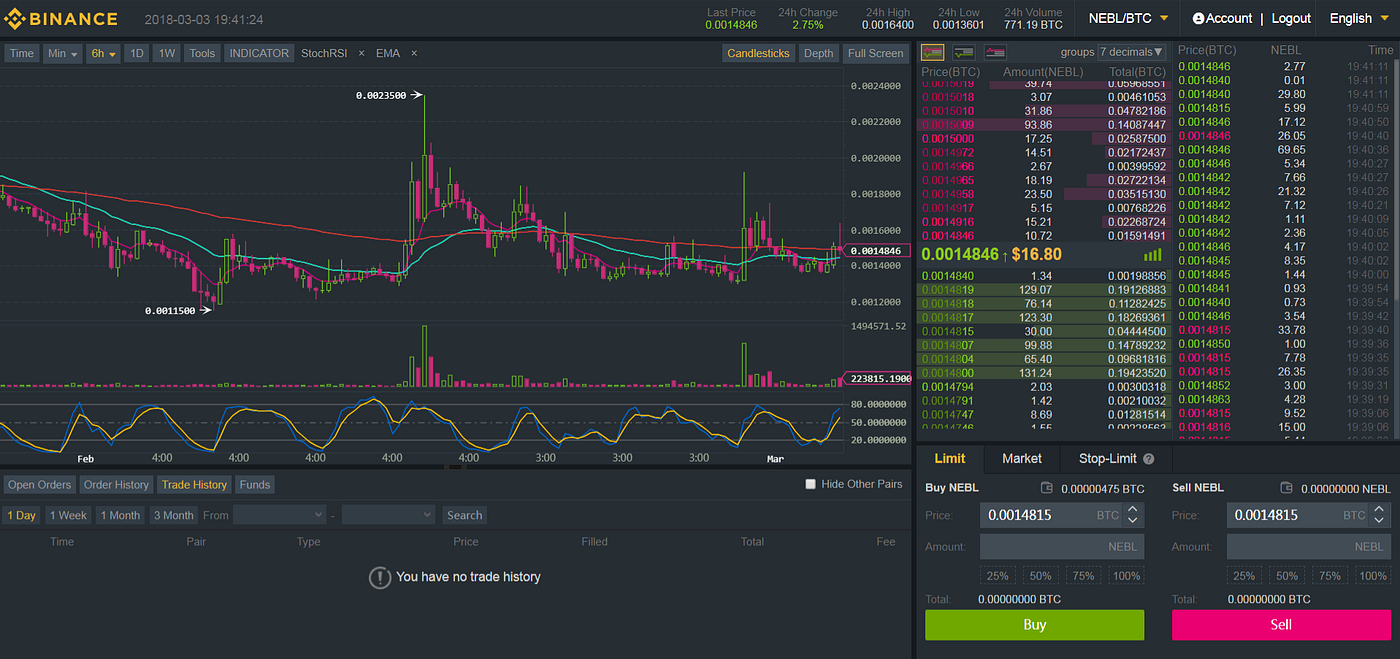This screenshot has height=659, width=1400.
Task: Select the 1 Day history range
Action: (21, 515)
